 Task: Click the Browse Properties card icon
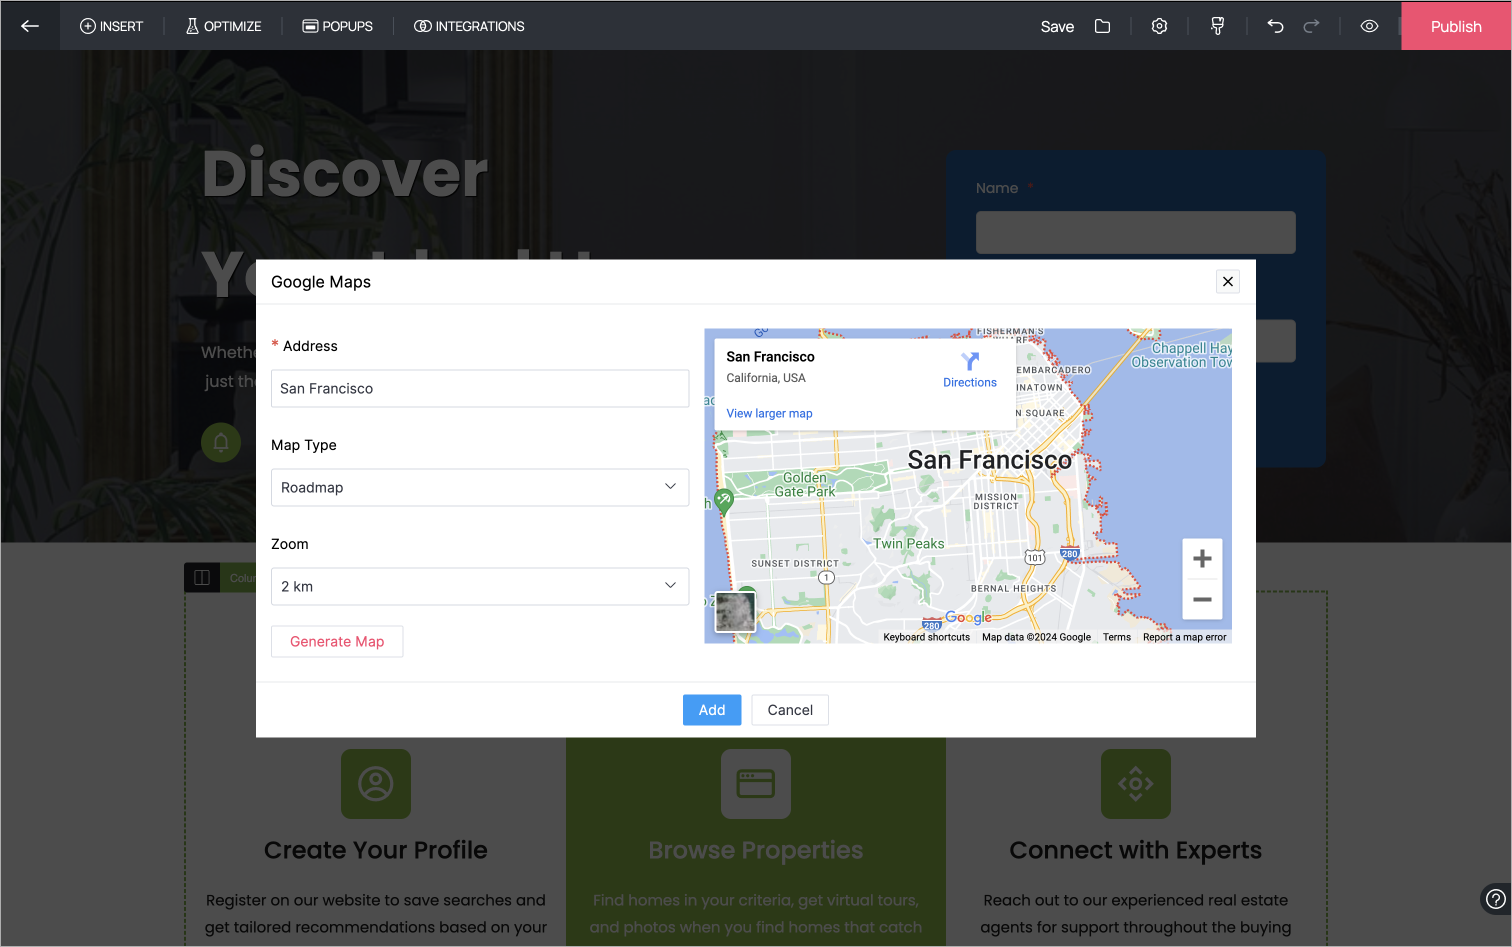click(x=756, y=784)
